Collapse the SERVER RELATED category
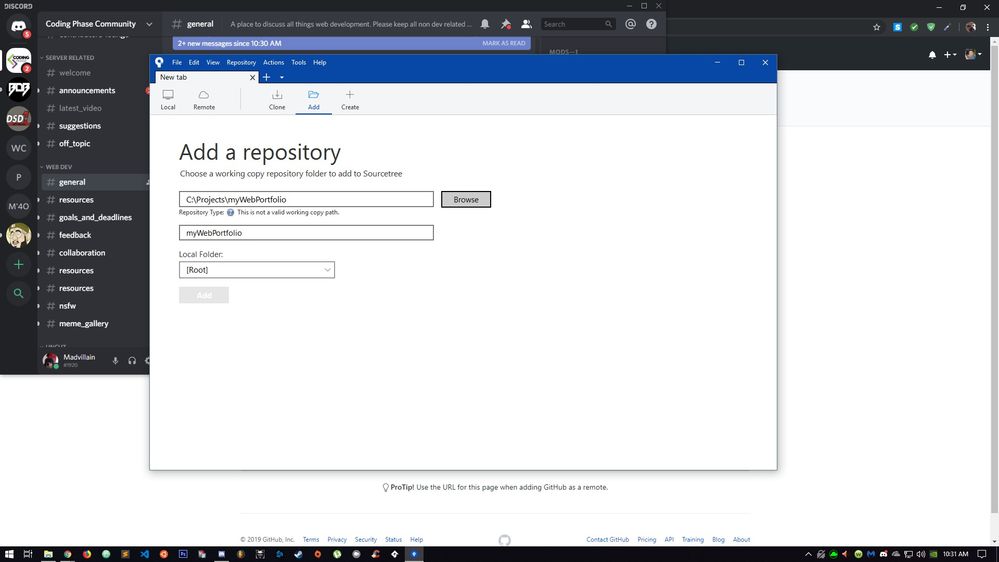999x562 pixels. tap(69, 57)
